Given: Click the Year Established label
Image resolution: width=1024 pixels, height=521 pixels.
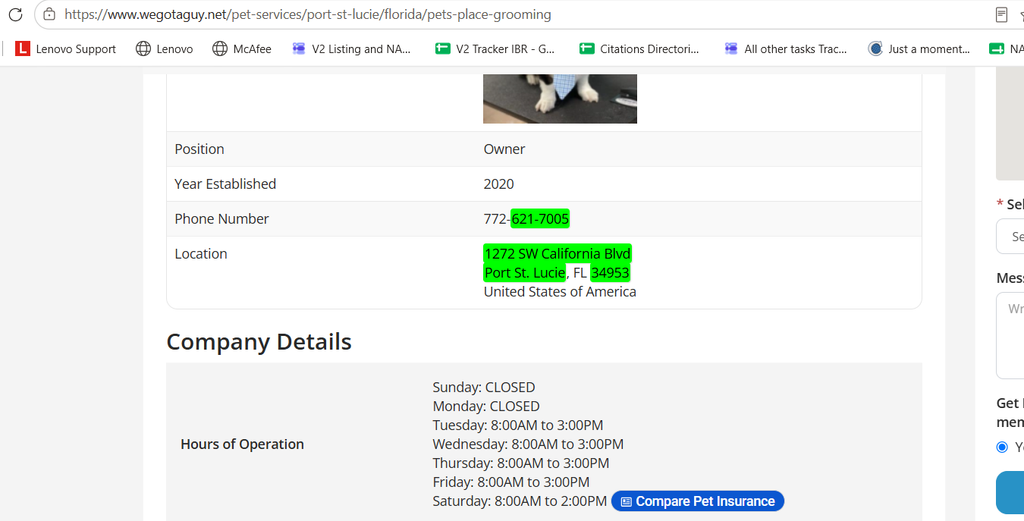Looking at the screenshot, I should click(225, 184).
